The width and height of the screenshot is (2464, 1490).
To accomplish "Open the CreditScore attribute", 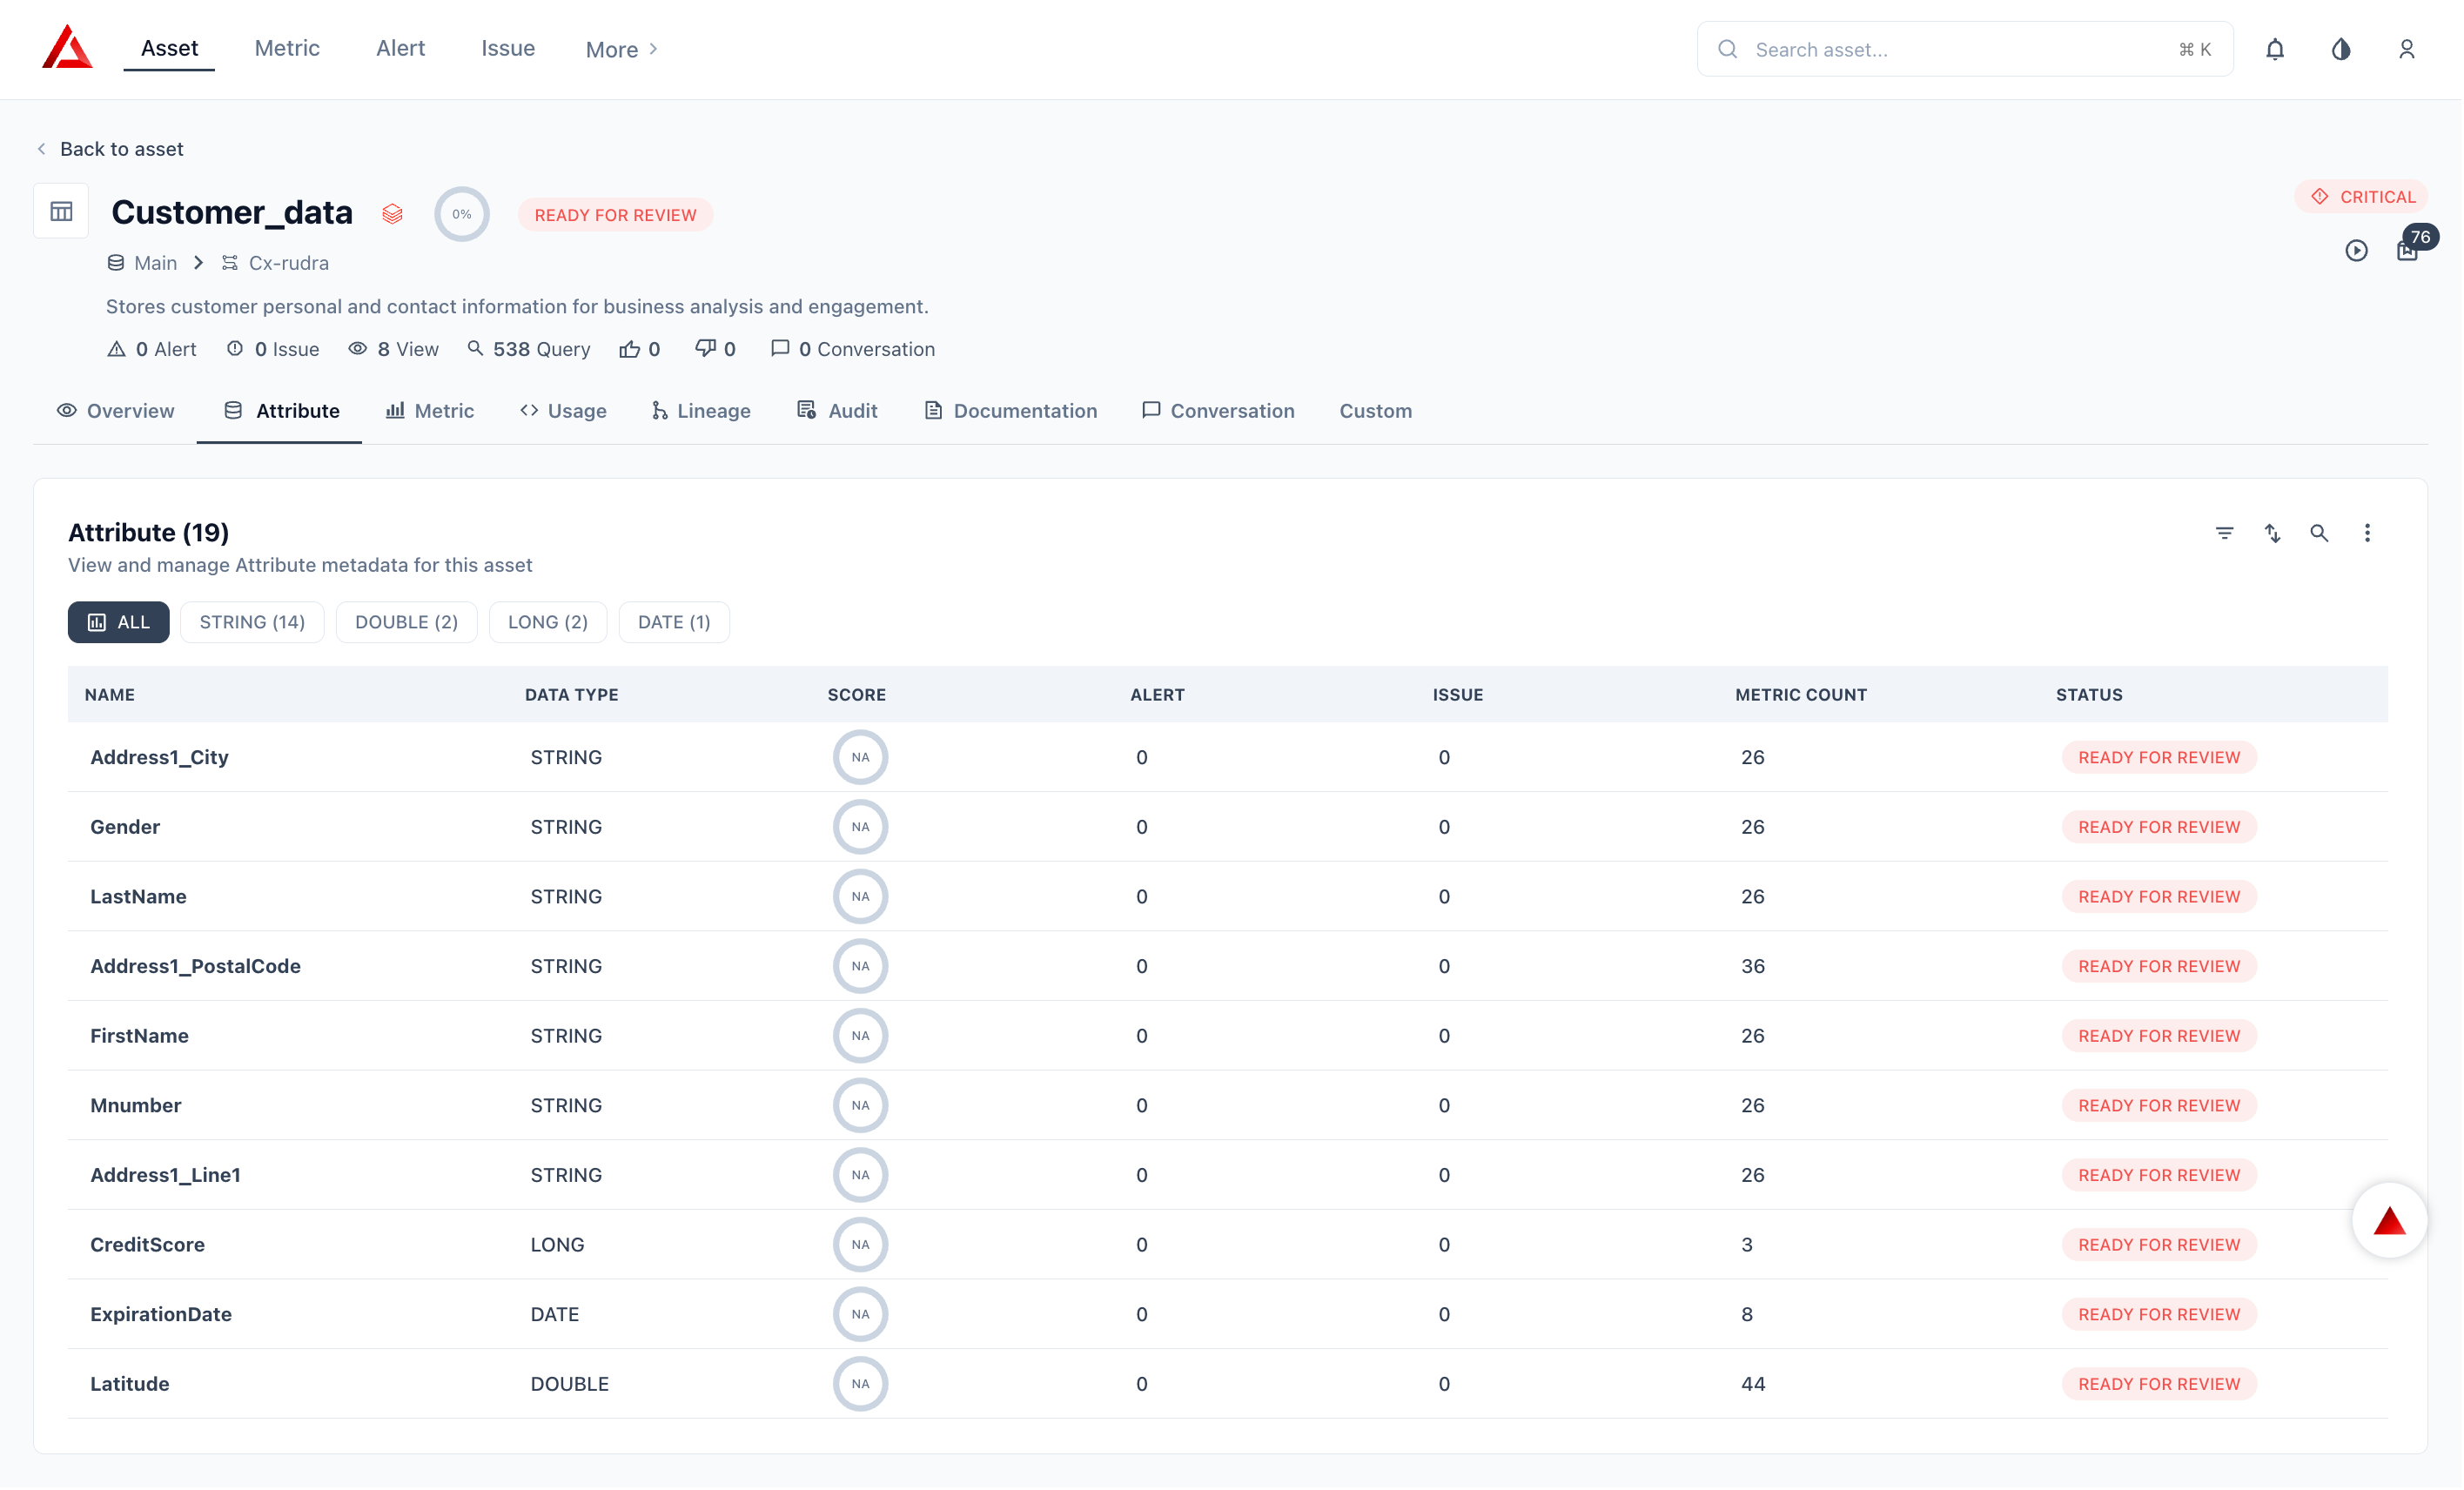I will pyautogui.click(x=148, y=1245).
